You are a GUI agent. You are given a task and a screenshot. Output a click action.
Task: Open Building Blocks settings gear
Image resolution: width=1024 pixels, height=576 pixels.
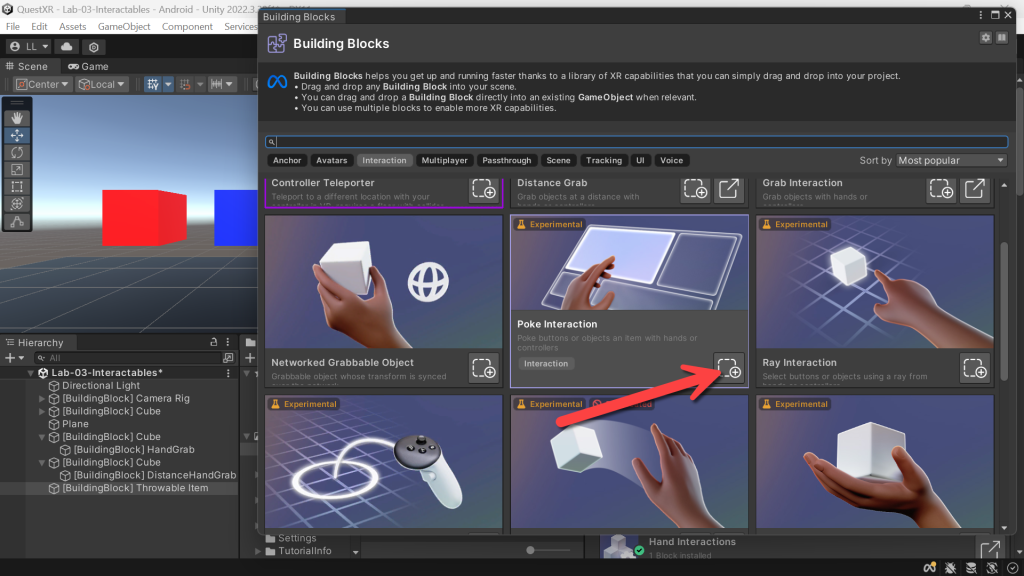pyautogui.click(x=985, y=38)
